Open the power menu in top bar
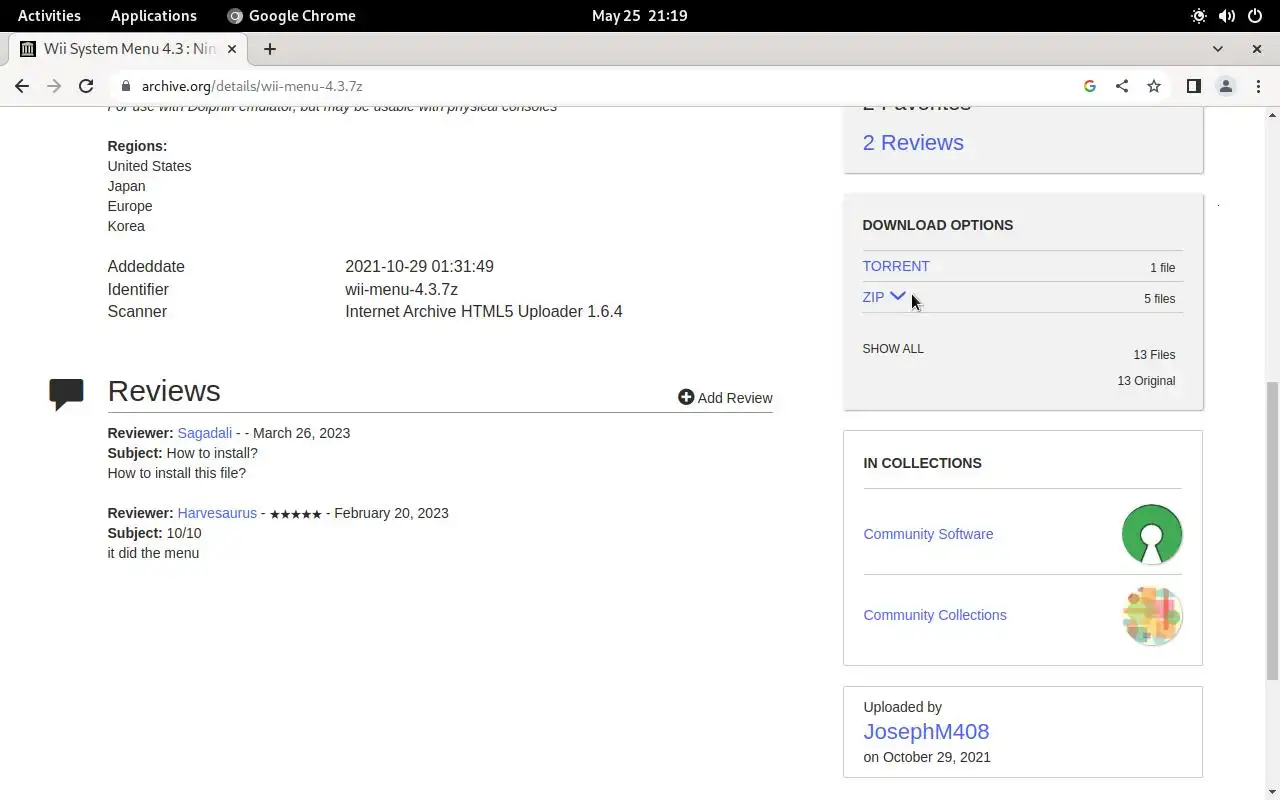The height and width of the screenshot is (800, 1280). [x=1255, y=15]
